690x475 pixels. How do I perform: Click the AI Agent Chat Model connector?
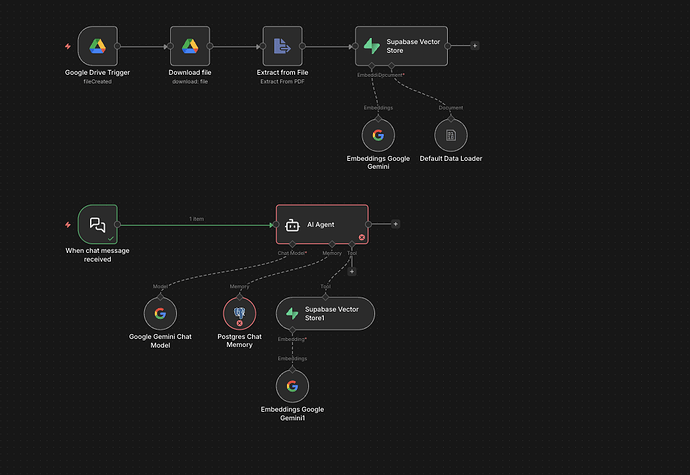pyautogui.click(x=292, y=244)
